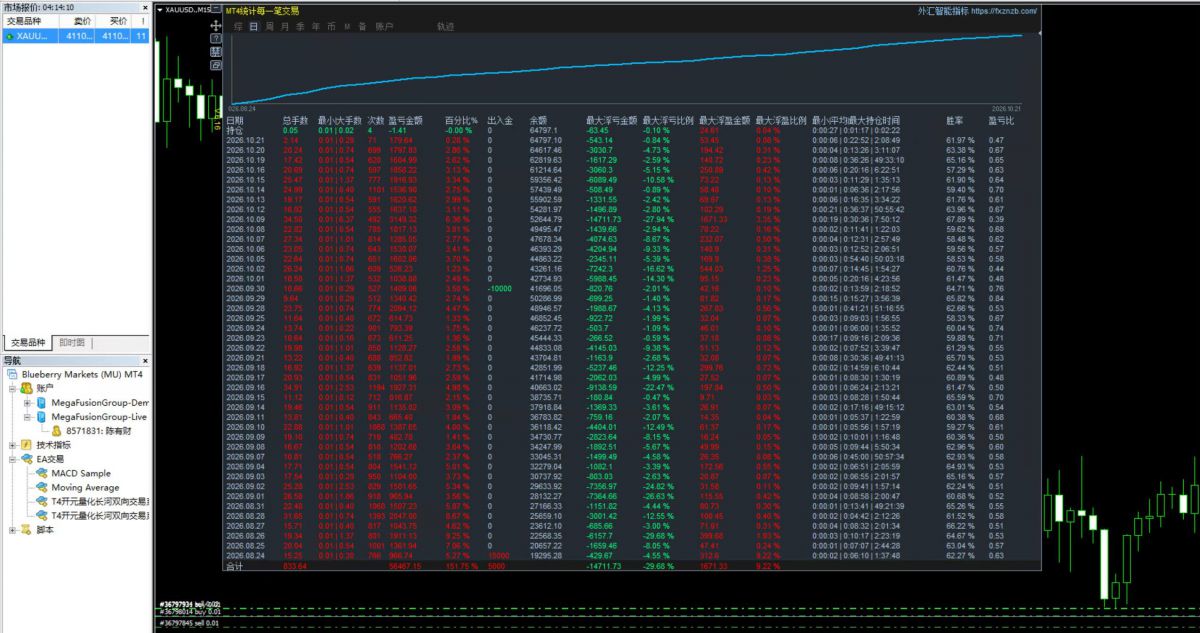The image size is (1200, 633).
Task: Click the MegaFusionGroup-Demo server icon
Action: [x=42, y=402]
